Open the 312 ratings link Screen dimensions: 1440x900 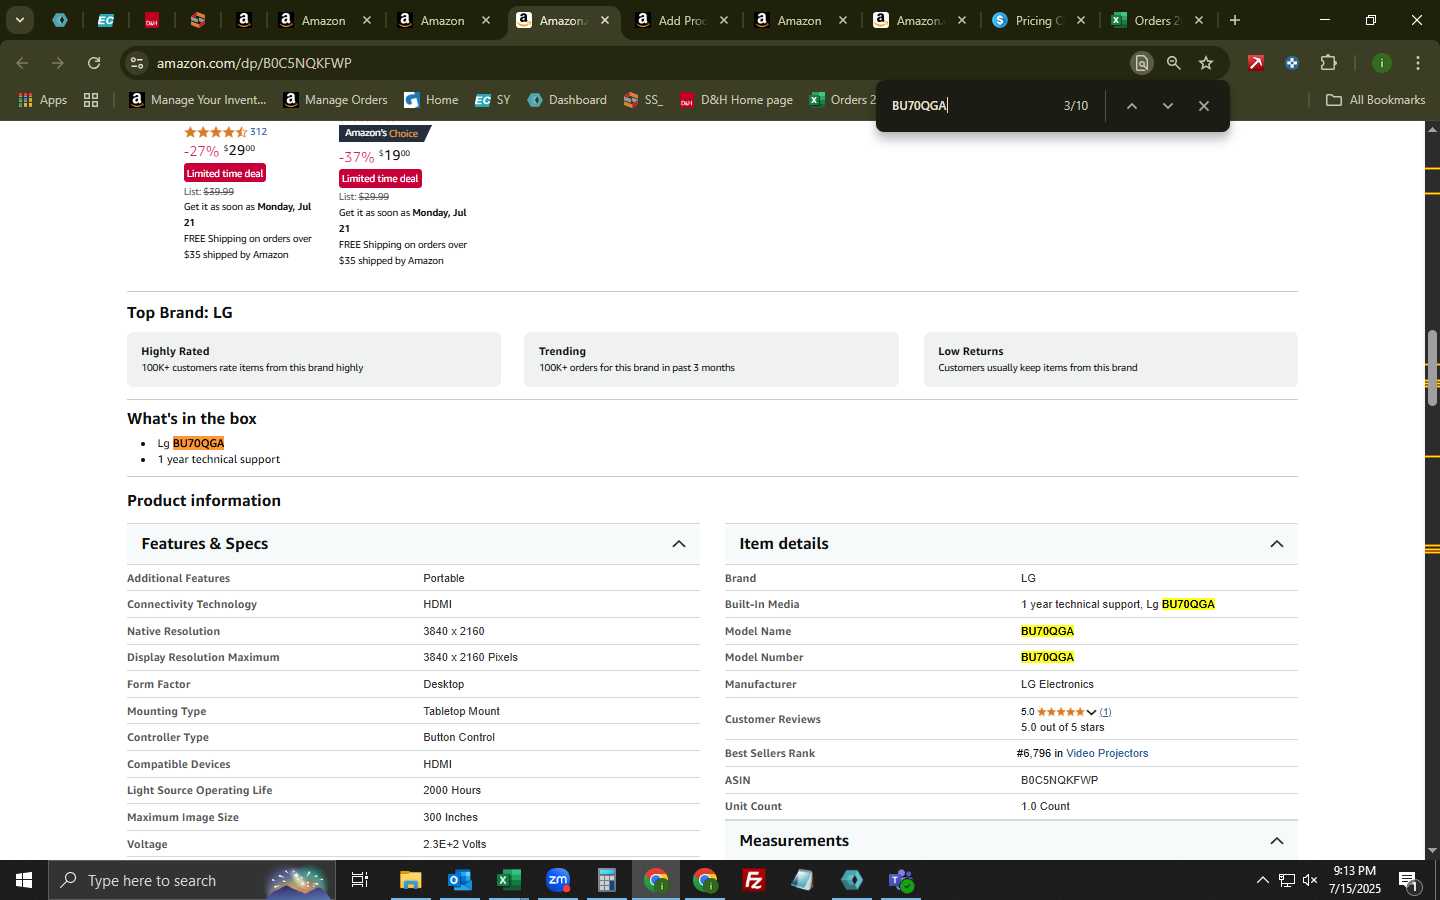pyautogui.click(x=258, y=132)
